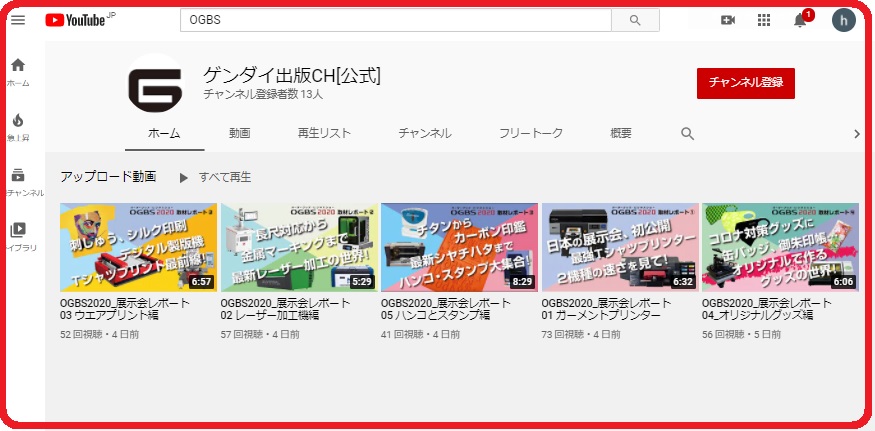Image resolution: width=875 pixels, height=431 pixels.
Task: Click the 56 回視聴・5 日前 text
Action: 742,334
